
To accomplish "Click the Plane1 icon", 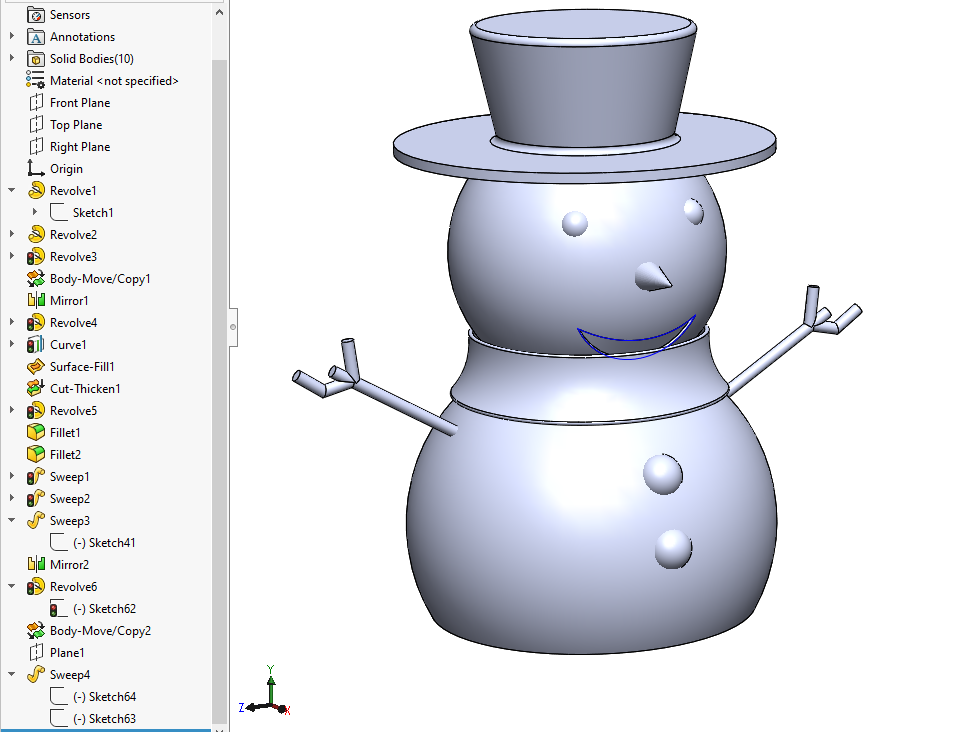I will [36, 653].
